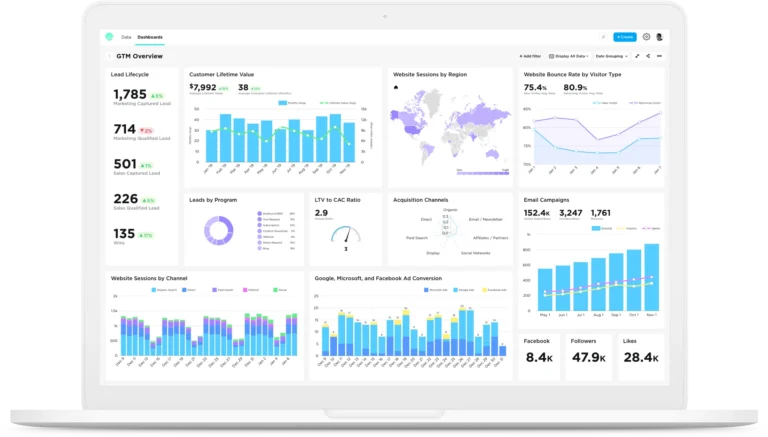The height and width of the screenshot is (437, 768).
Task: Open the user profile avatar
Action: [x=659, y=37]
